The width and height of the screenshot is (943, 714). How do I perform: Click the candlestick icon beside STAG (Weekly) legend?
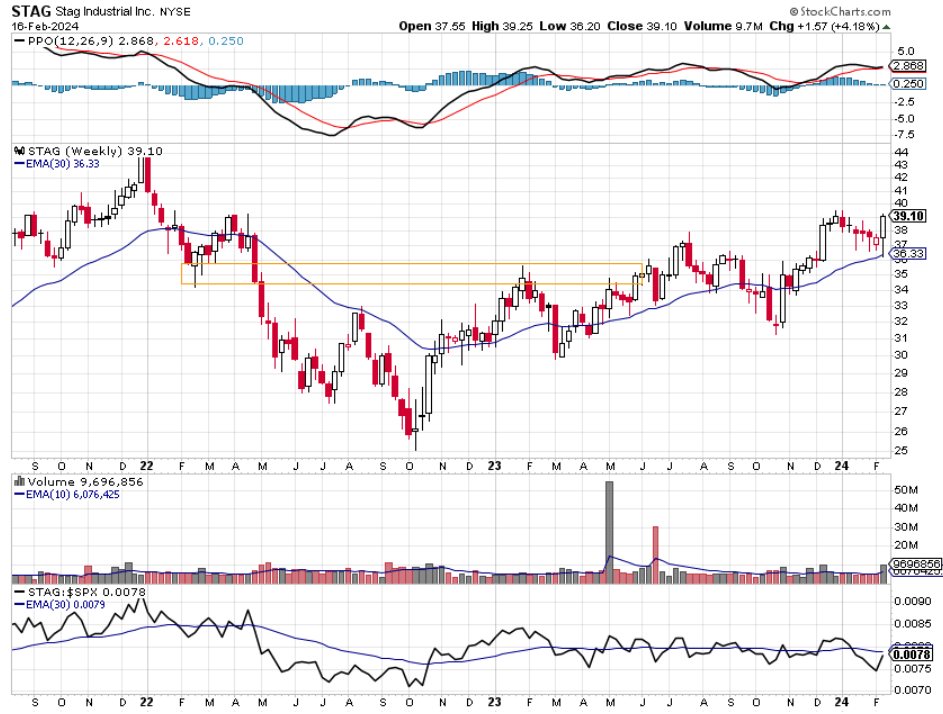tap(21, 151)
